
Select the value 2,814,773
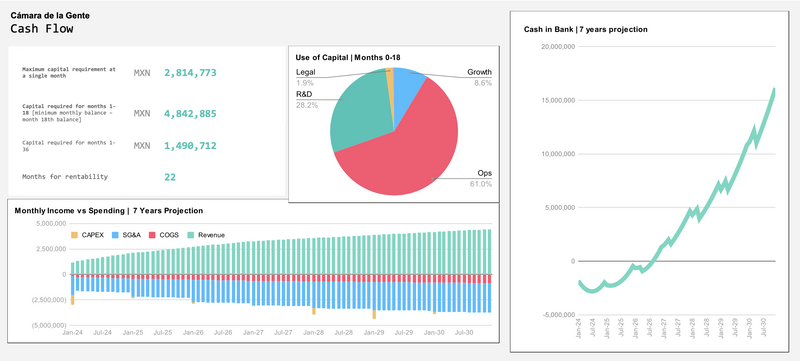coord(190,73)
